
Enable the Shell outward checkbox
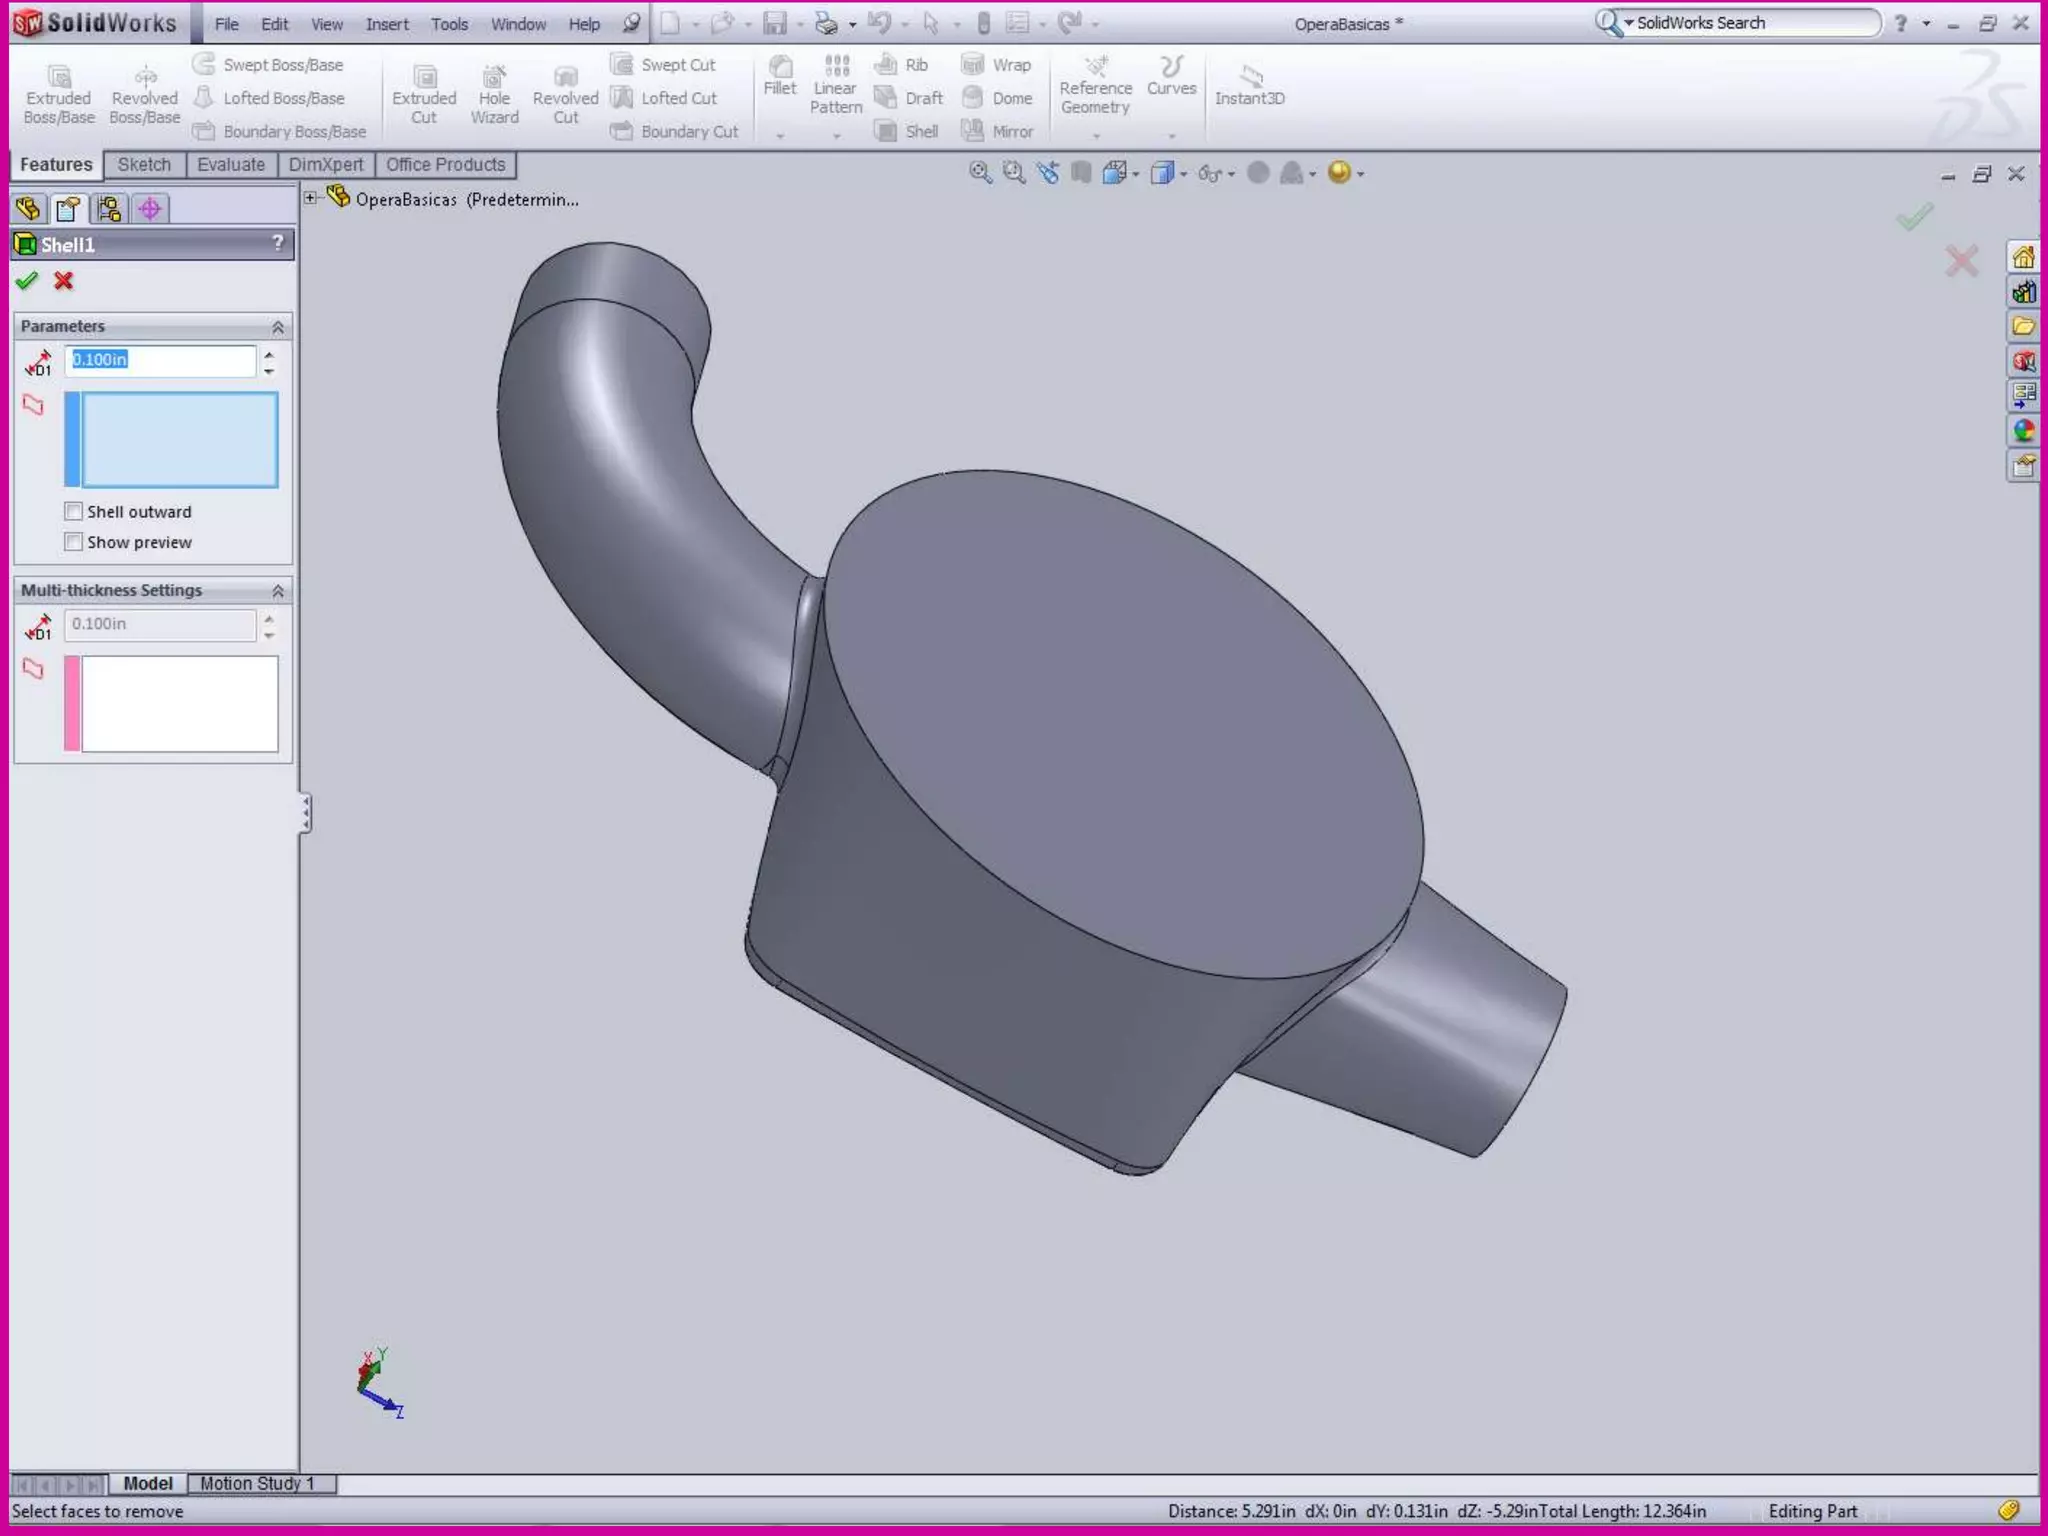coord(74,512)
